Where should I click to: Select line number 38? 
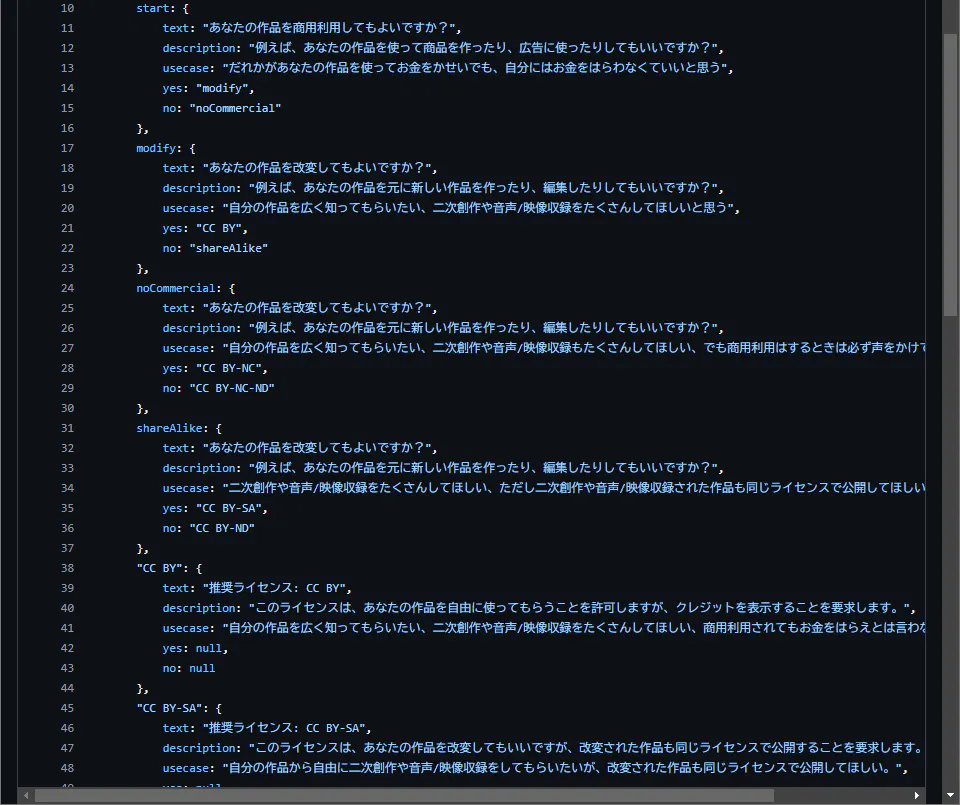click(x=67, y=568)
